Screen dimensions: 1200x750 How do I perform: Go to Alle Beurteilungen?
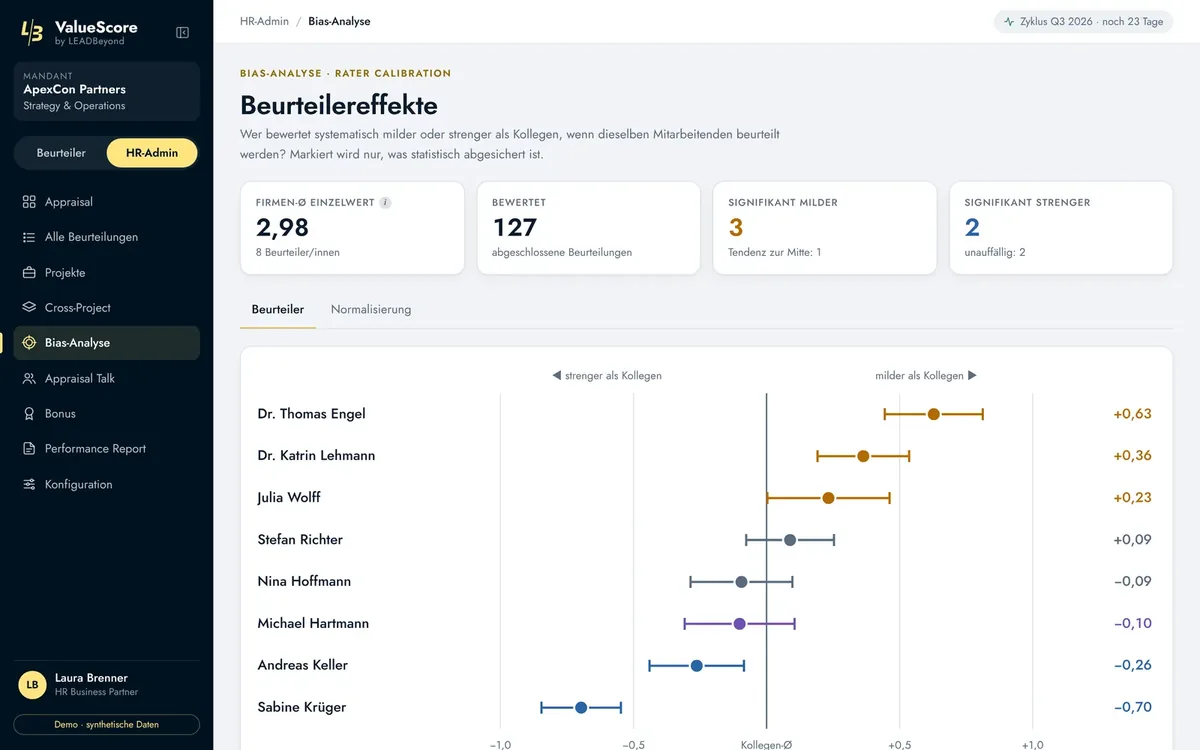pyautogui.click(x=107, y=237)
